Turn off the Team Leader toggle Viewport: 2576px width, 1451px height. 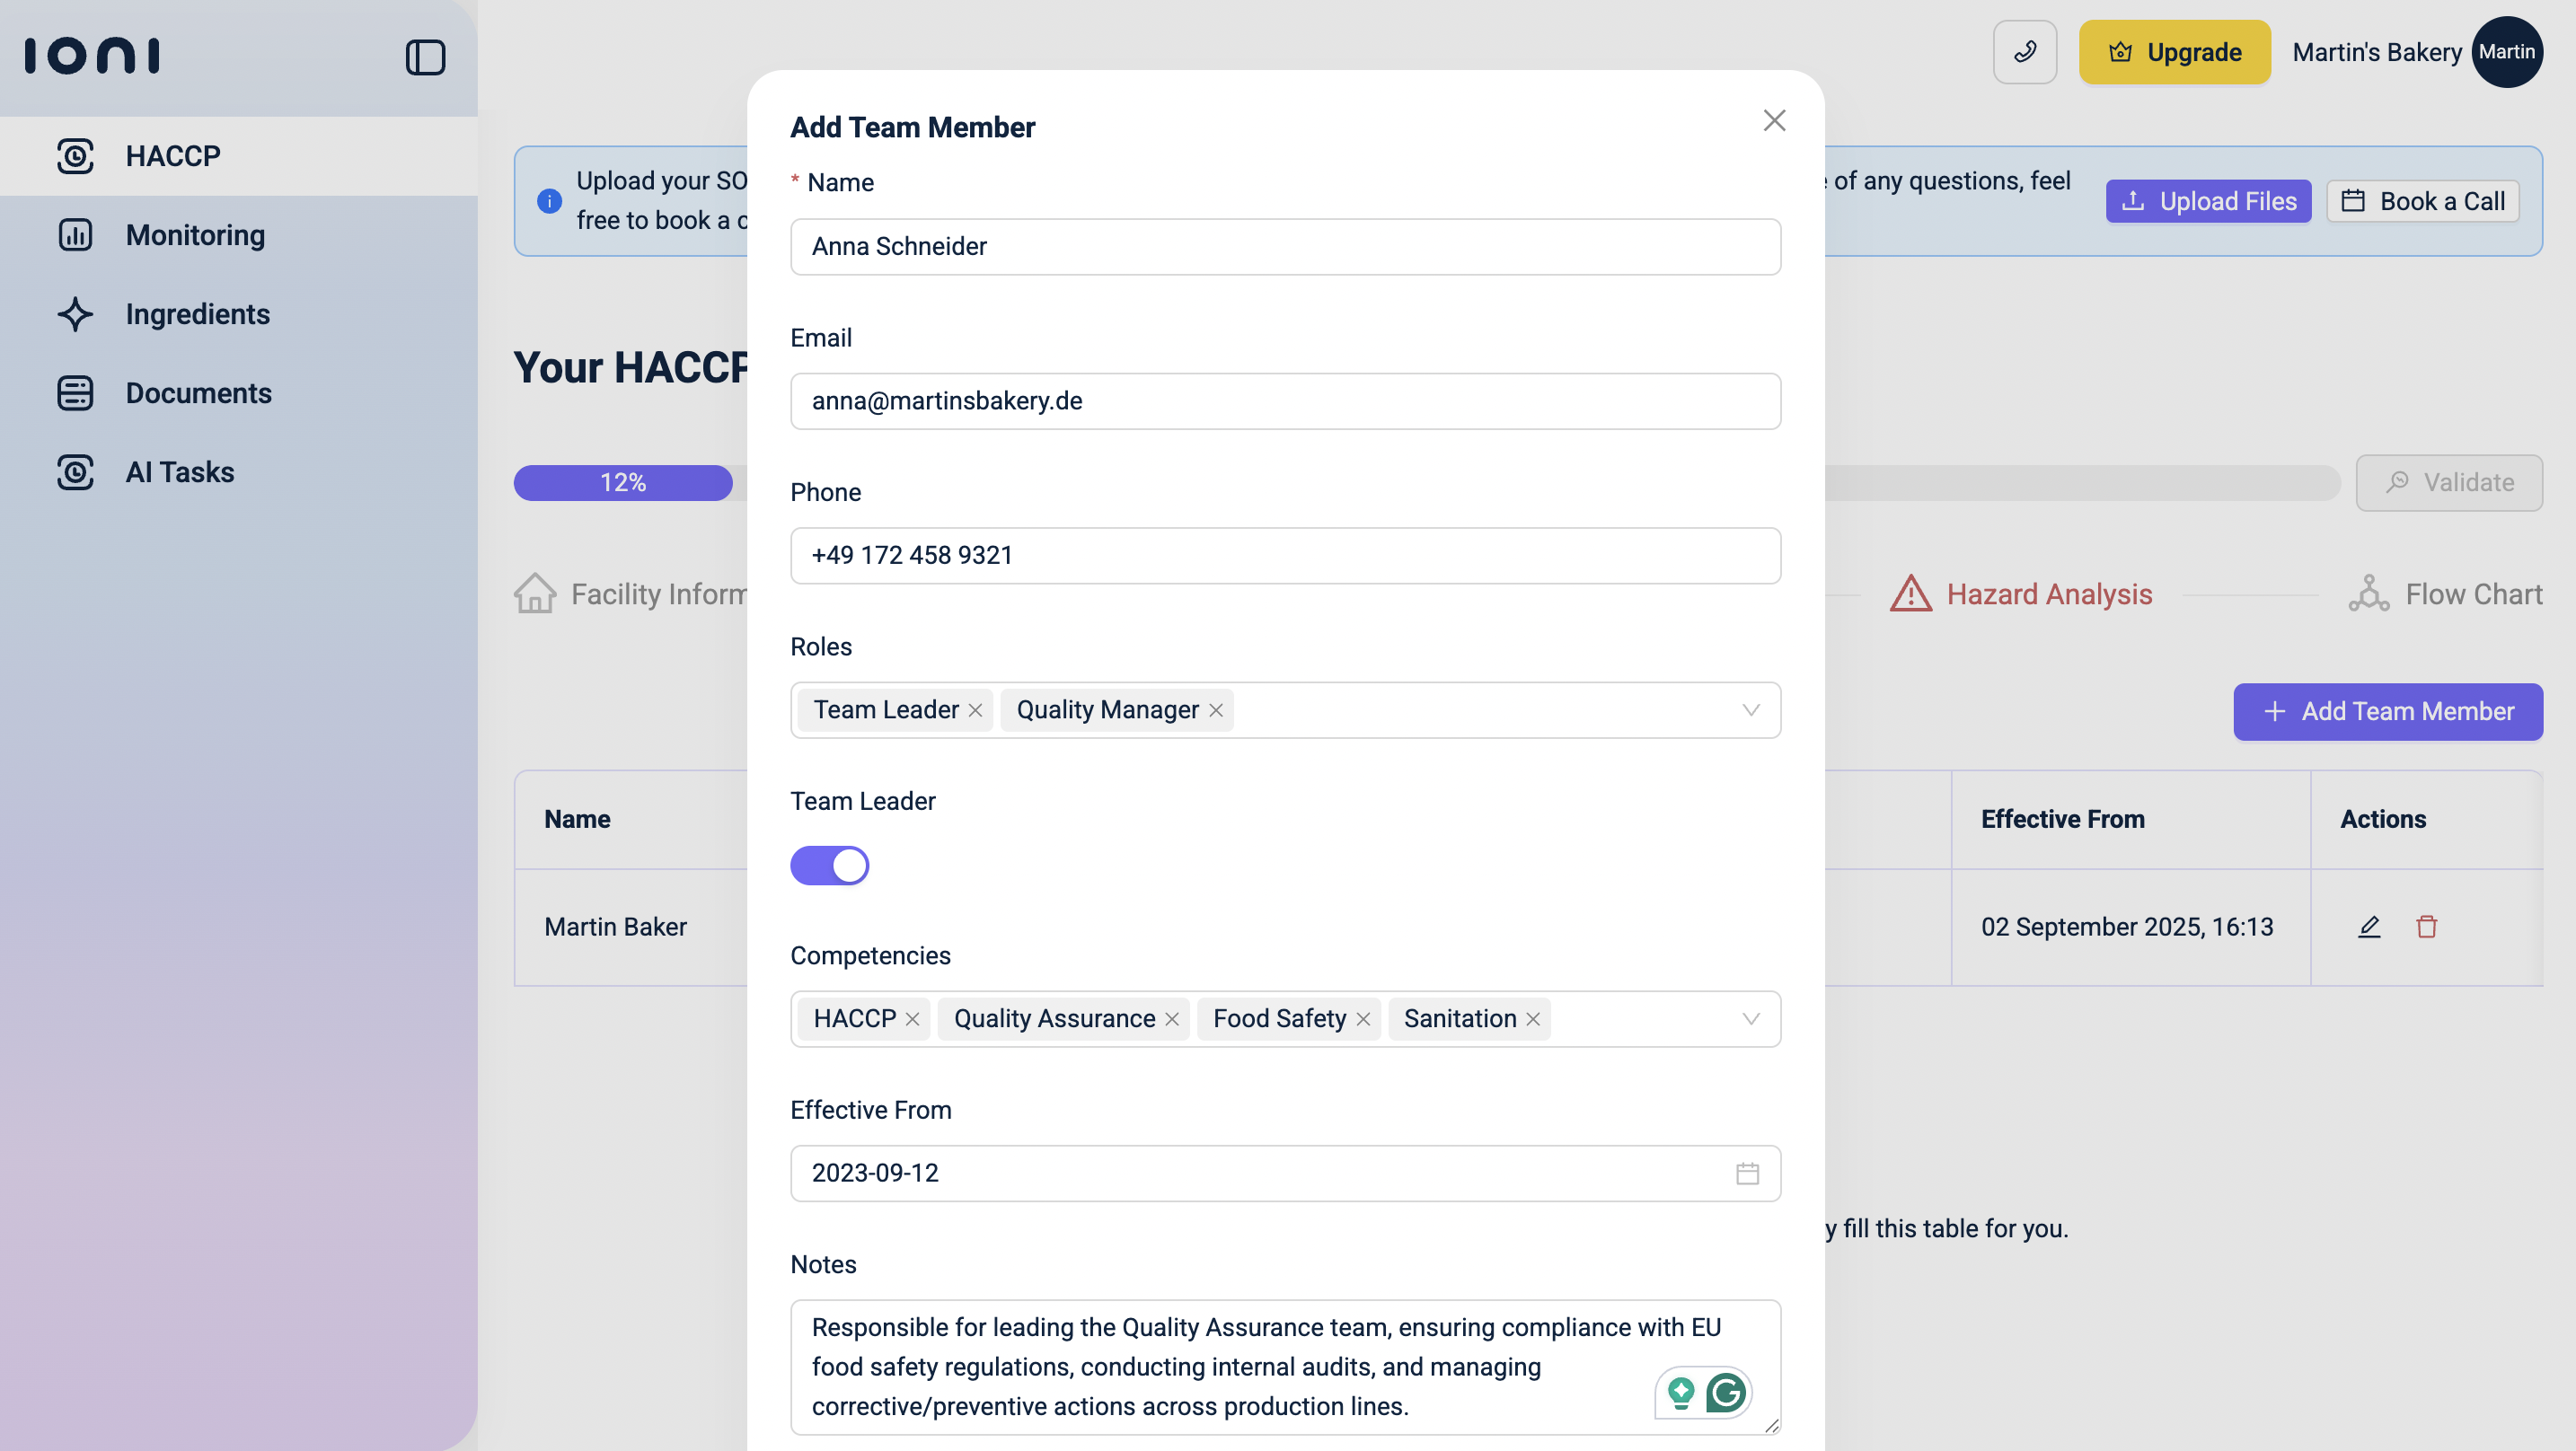829,865
